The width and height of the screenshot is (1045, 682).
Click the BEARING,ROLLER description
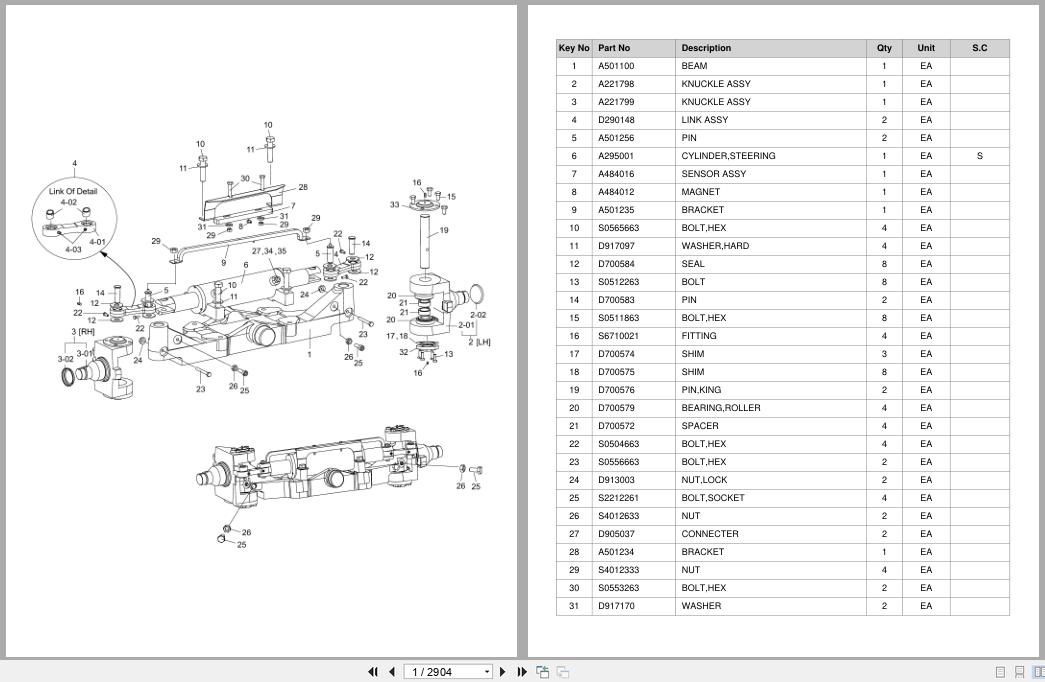[x=720, y=408]
